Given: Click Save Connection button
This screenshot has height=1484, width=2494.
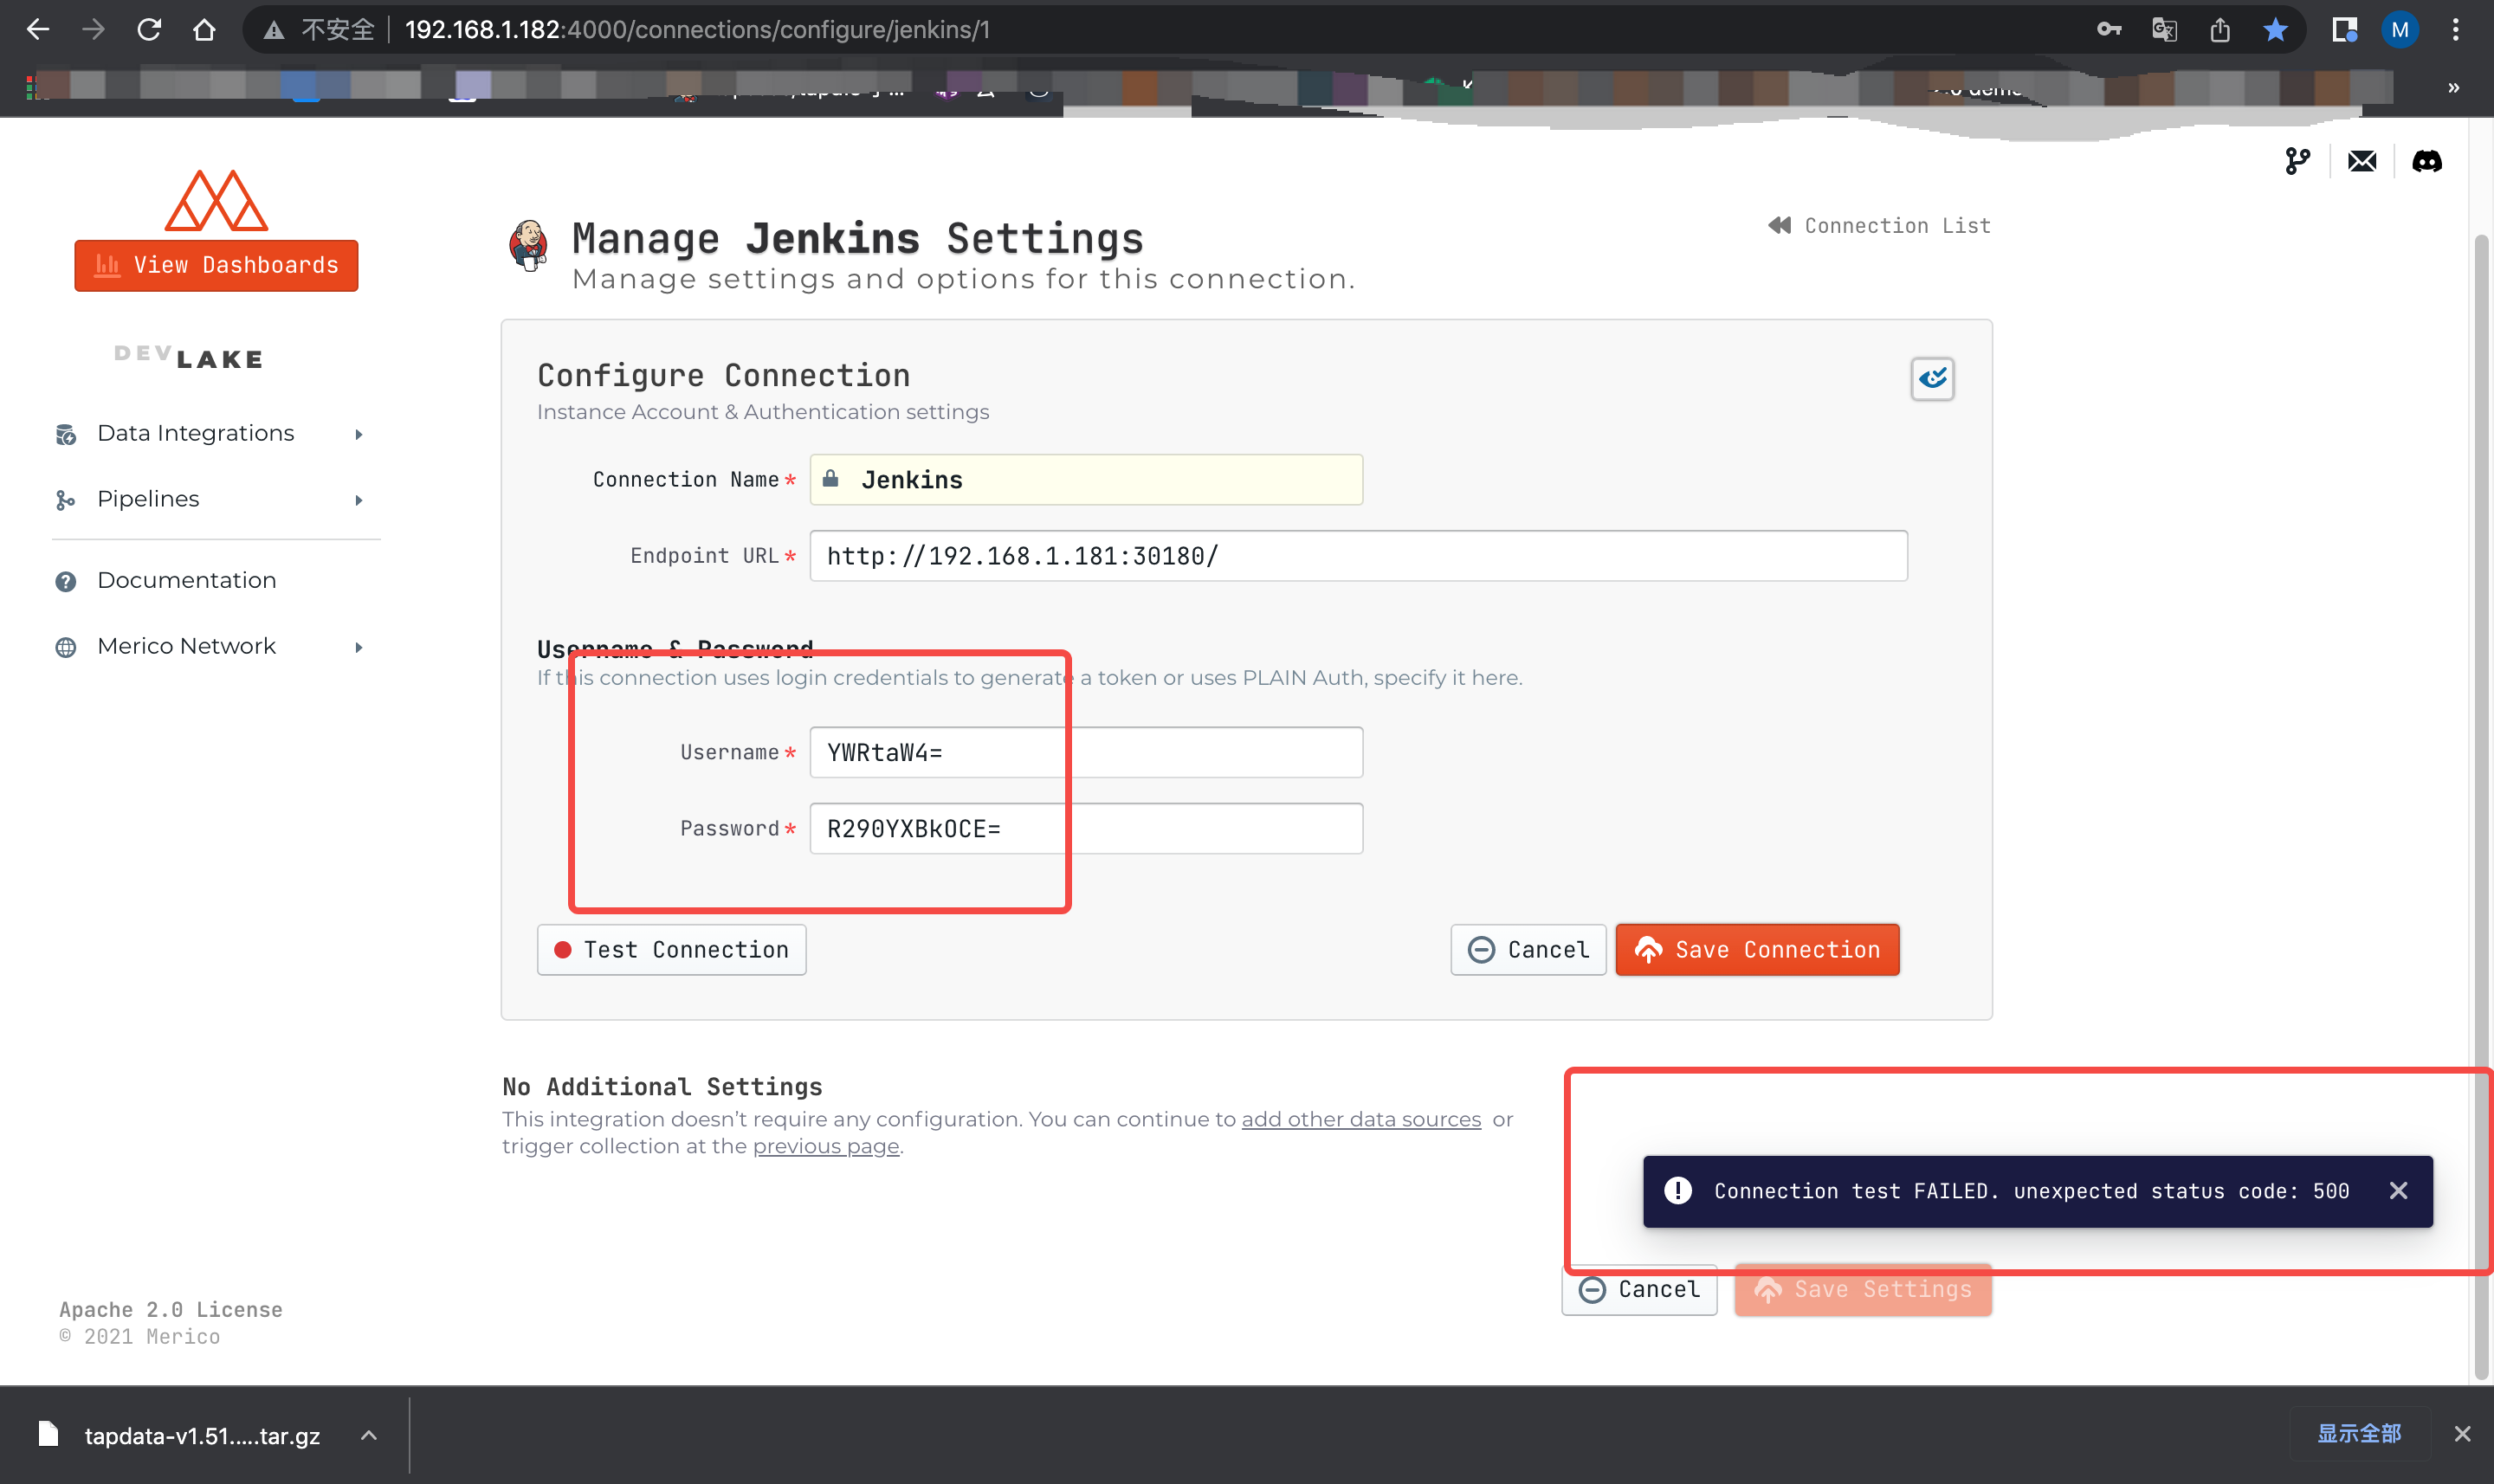Looking at the screenshot, I should 1757,949.
